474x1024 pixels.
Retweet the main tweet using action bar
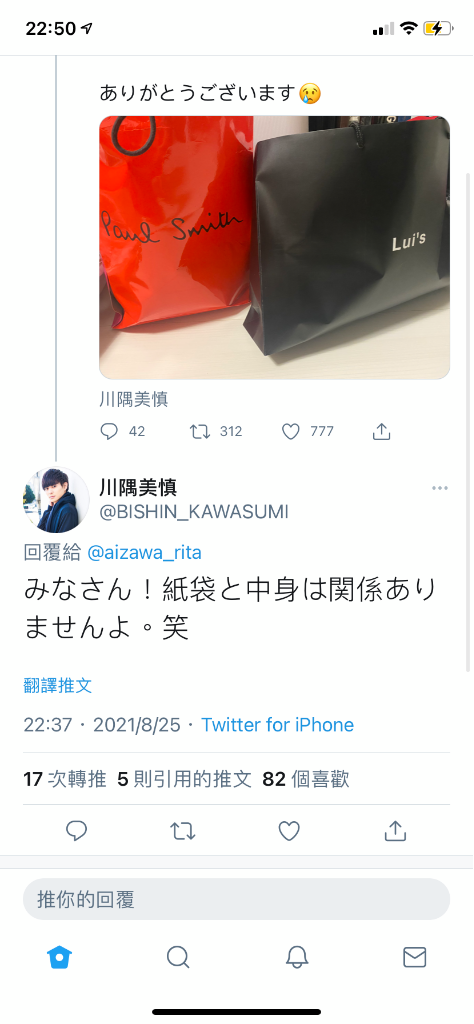(x=183, y=831)
